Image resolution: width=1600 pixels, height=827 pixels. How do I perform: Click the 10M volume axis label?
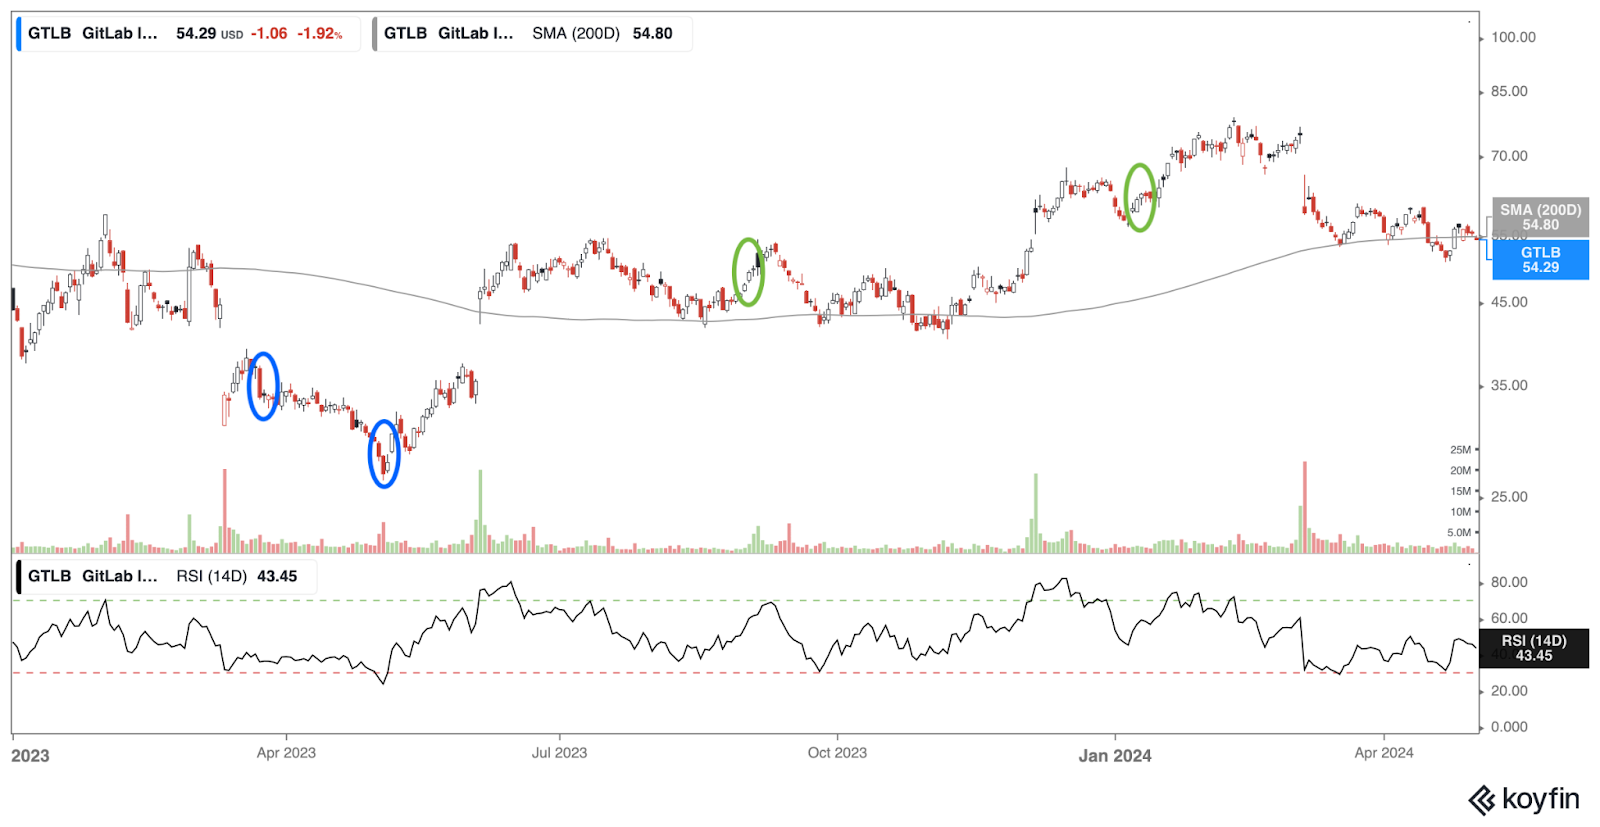[x=1461, y=512]
